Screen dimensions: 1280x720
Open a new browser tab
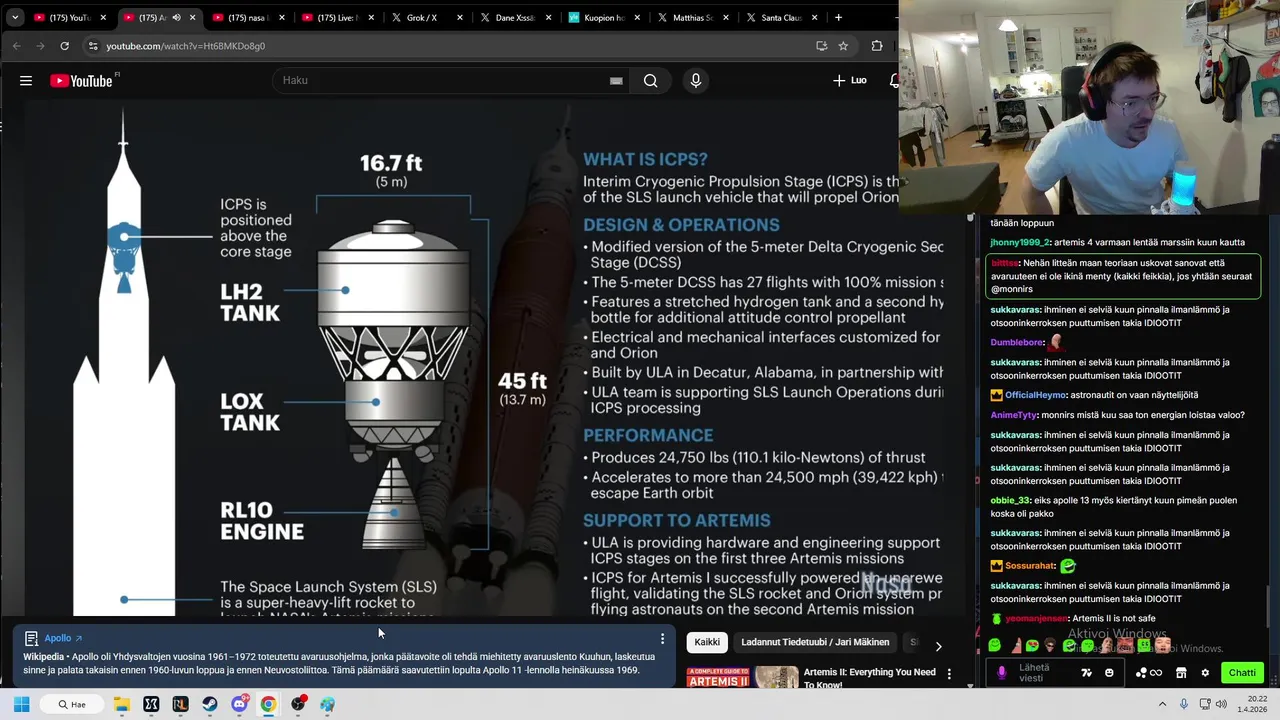pos(838,17)
